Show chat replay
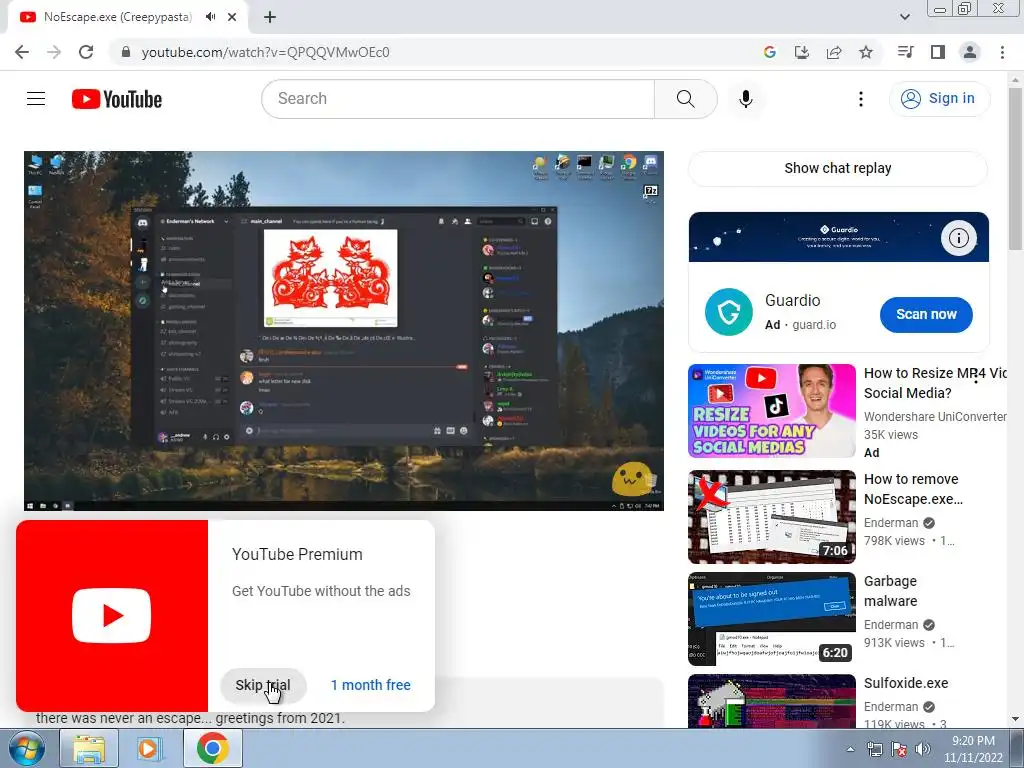The width and height of the screenshot is (1024, 768). 838,168
